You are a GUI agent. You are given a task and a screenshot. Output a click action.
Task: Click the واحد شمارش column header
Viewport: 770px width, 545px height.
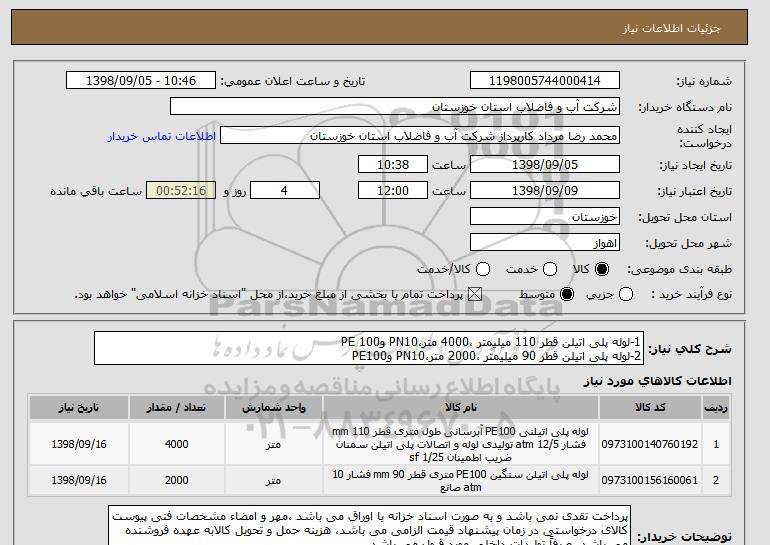[x=274, y=408]
